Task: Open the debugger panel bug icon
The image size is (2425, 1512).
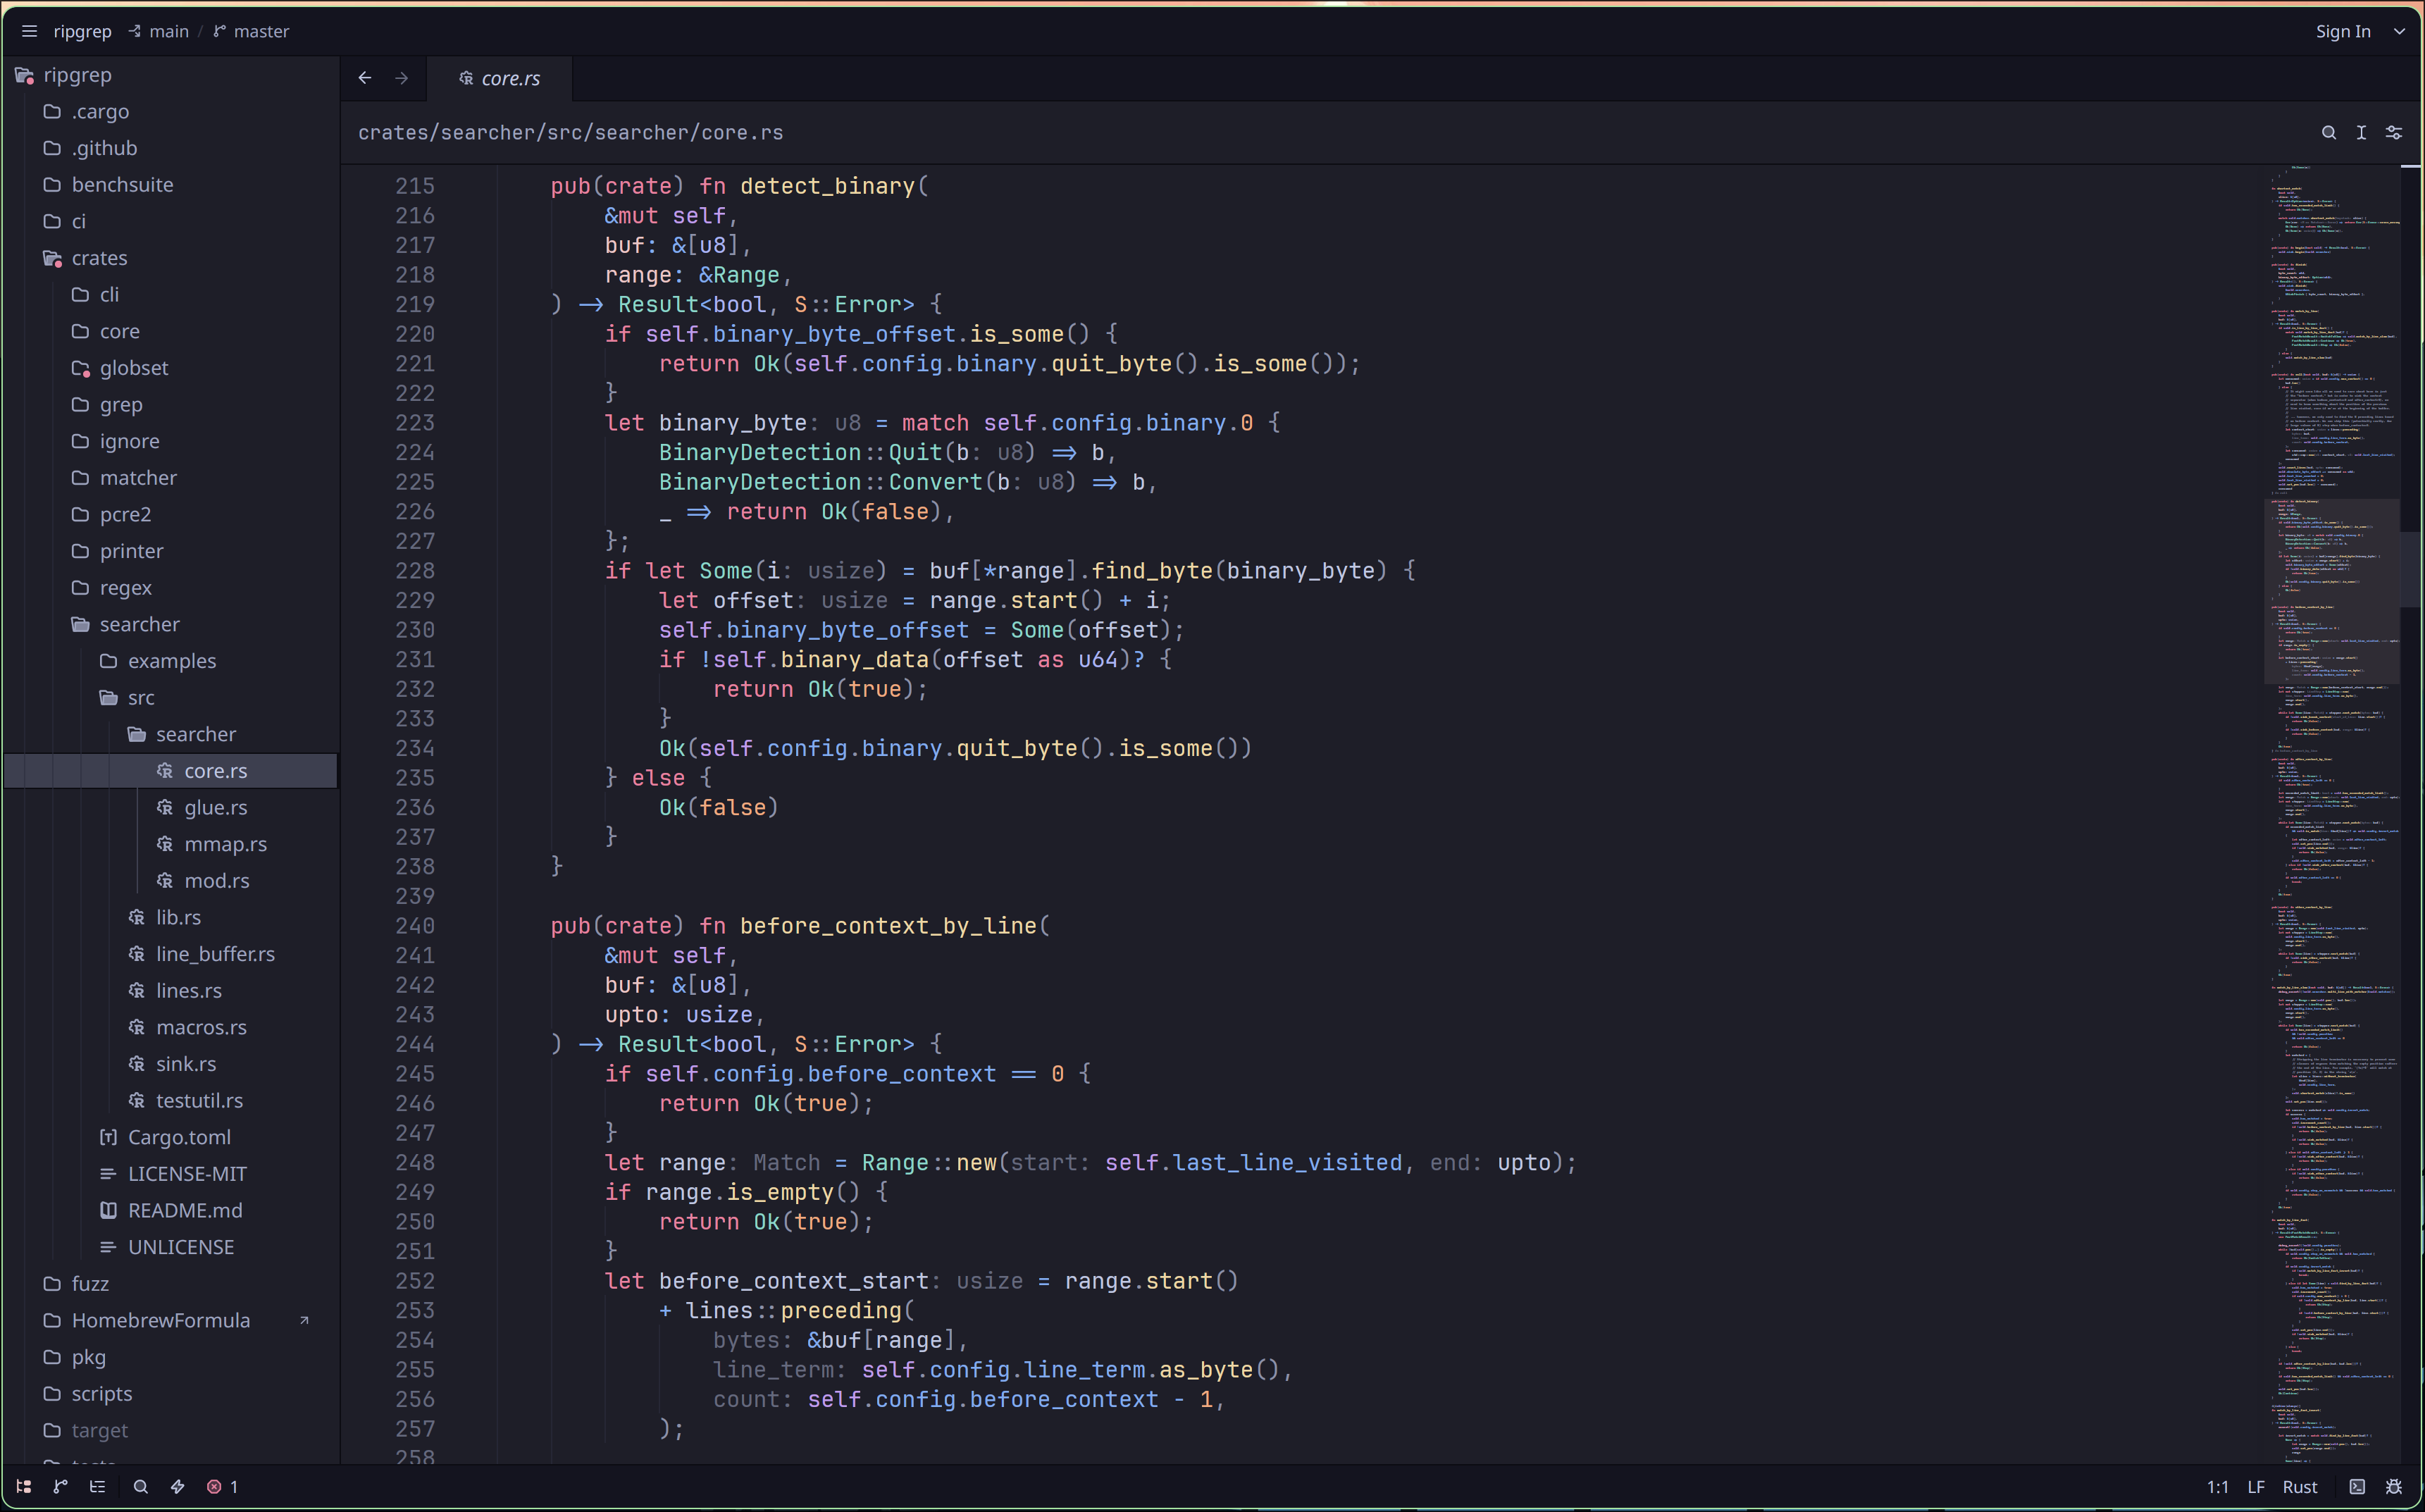Action: tap(2394, 1486)
